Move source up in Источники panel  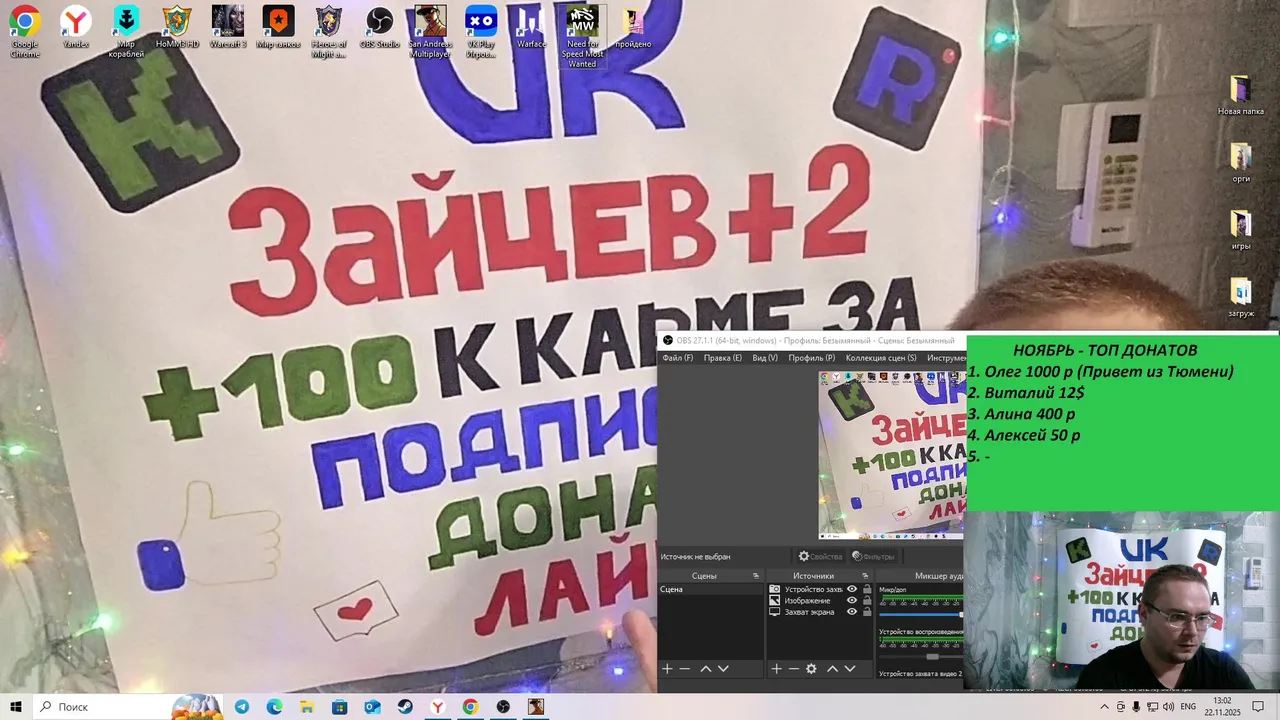click(832, 668)
